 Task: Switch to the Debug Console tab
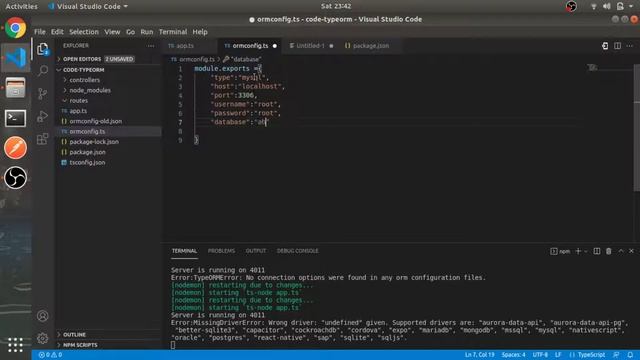pyautogui.click(x=297, y=251)
